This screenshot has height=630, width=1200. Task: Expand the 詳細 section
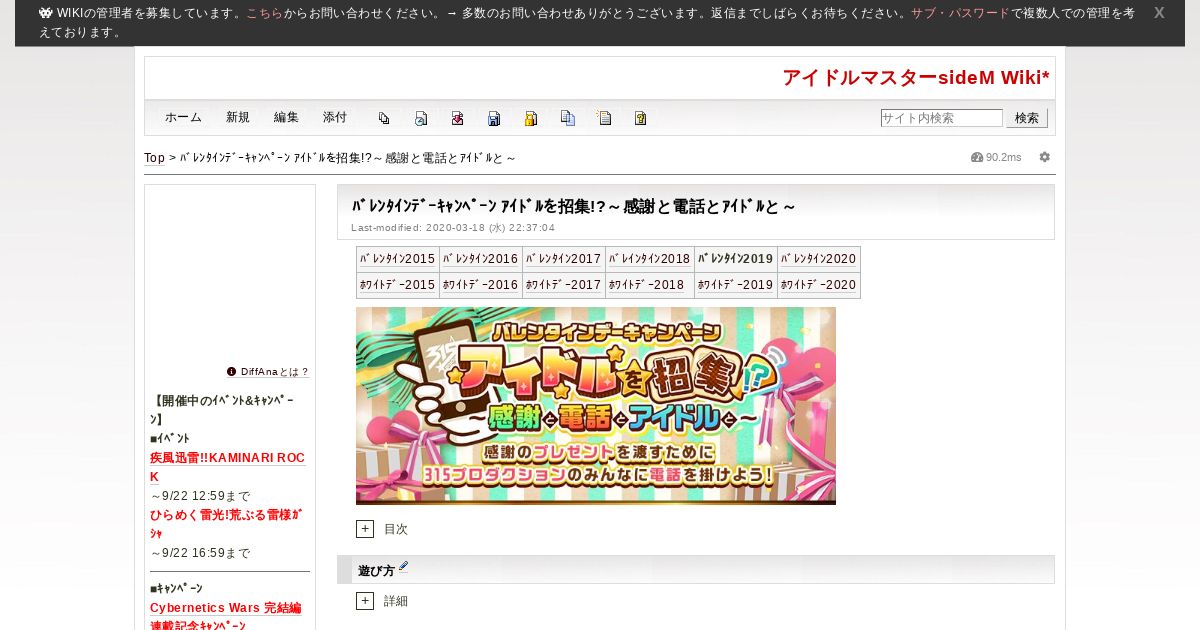coord(365,601)
